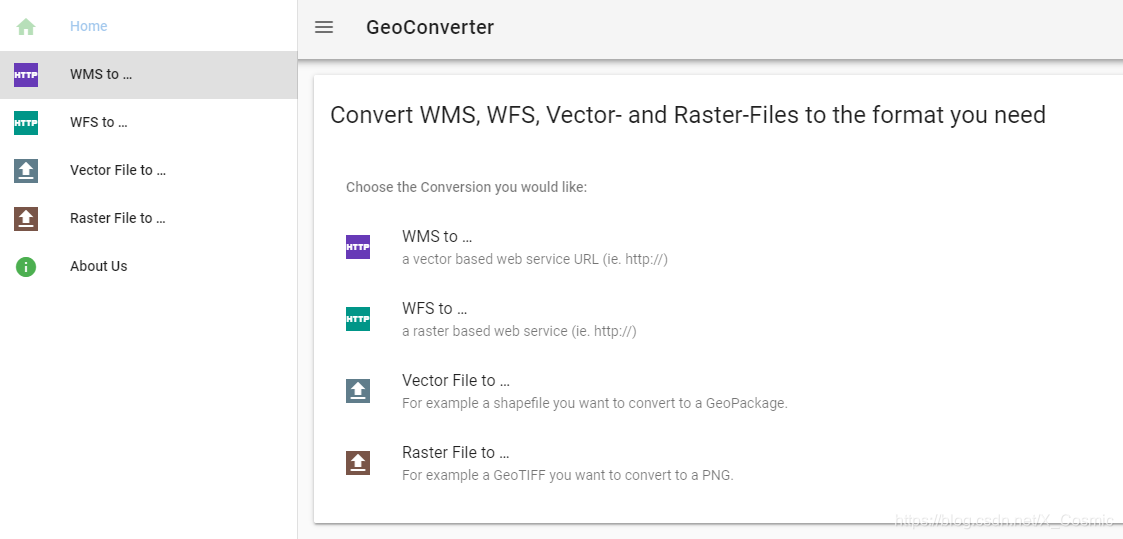The height and width of the screenshot is (539, 1123).
Task: Click the teal HTTP icon in sidebar
Action: [x=26, y=122]
